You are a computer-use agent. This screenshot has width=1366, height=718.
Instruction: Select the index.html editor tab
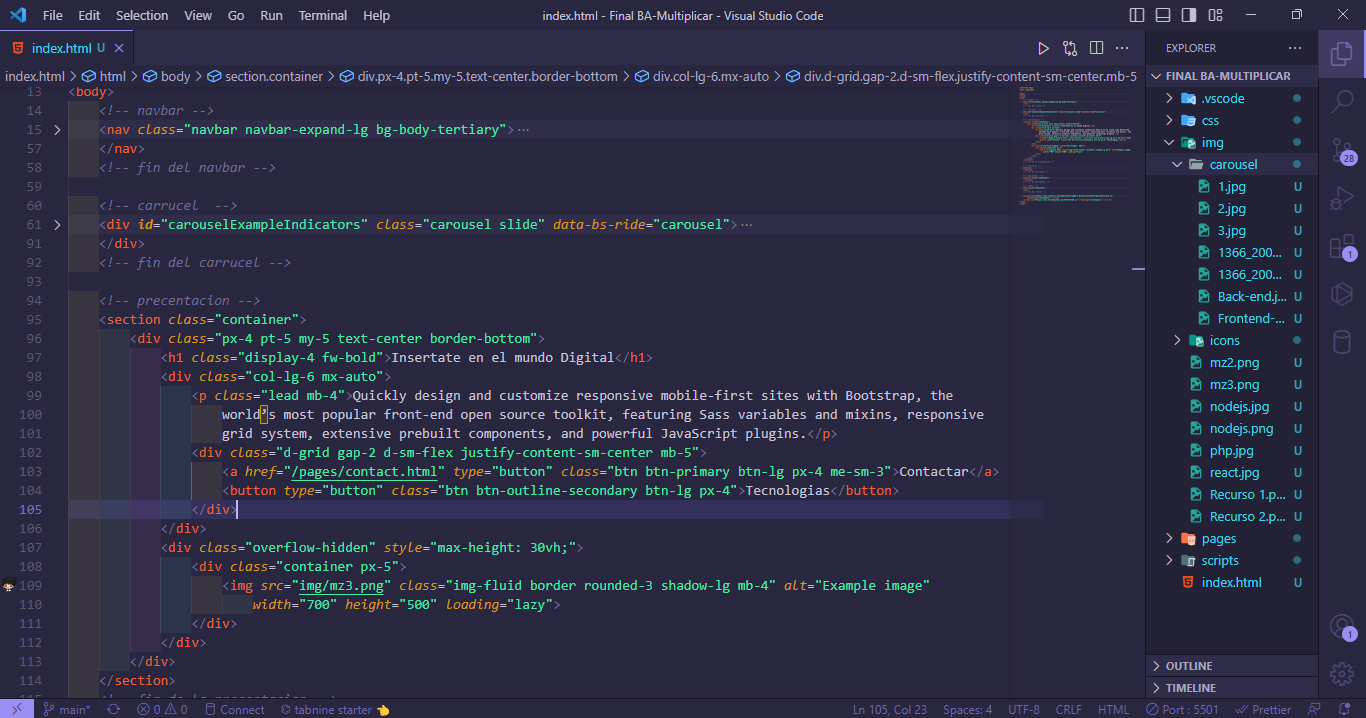(x=60, y=46)
